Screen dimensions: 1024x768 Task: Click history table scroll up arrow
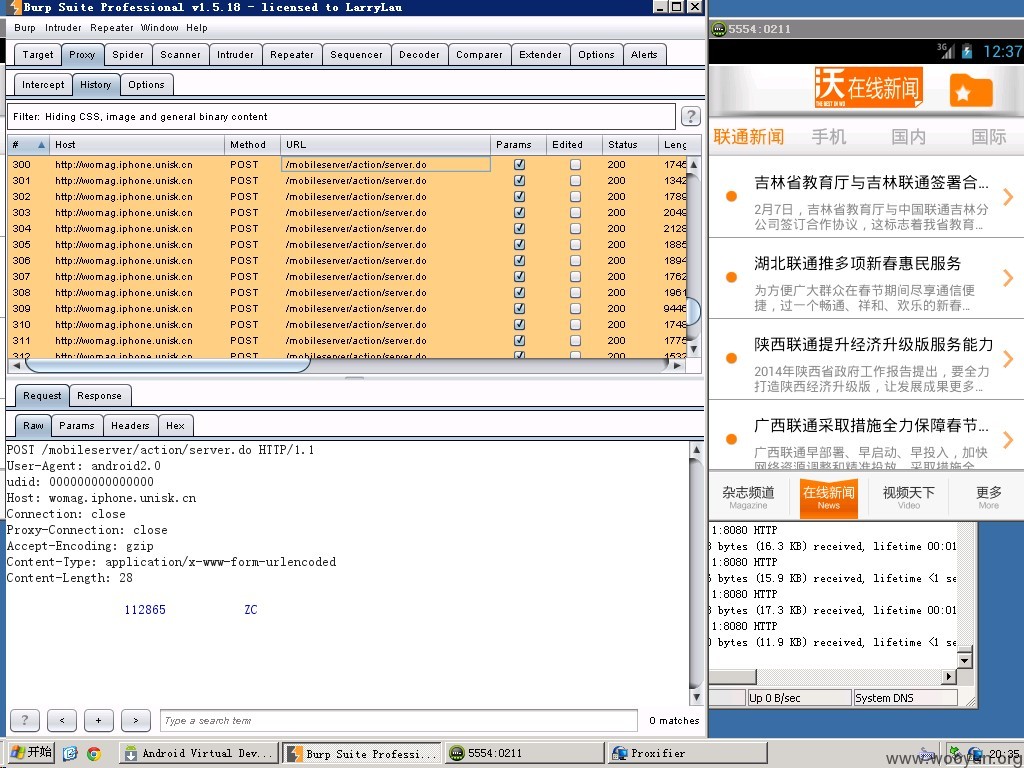click(694, 164)
